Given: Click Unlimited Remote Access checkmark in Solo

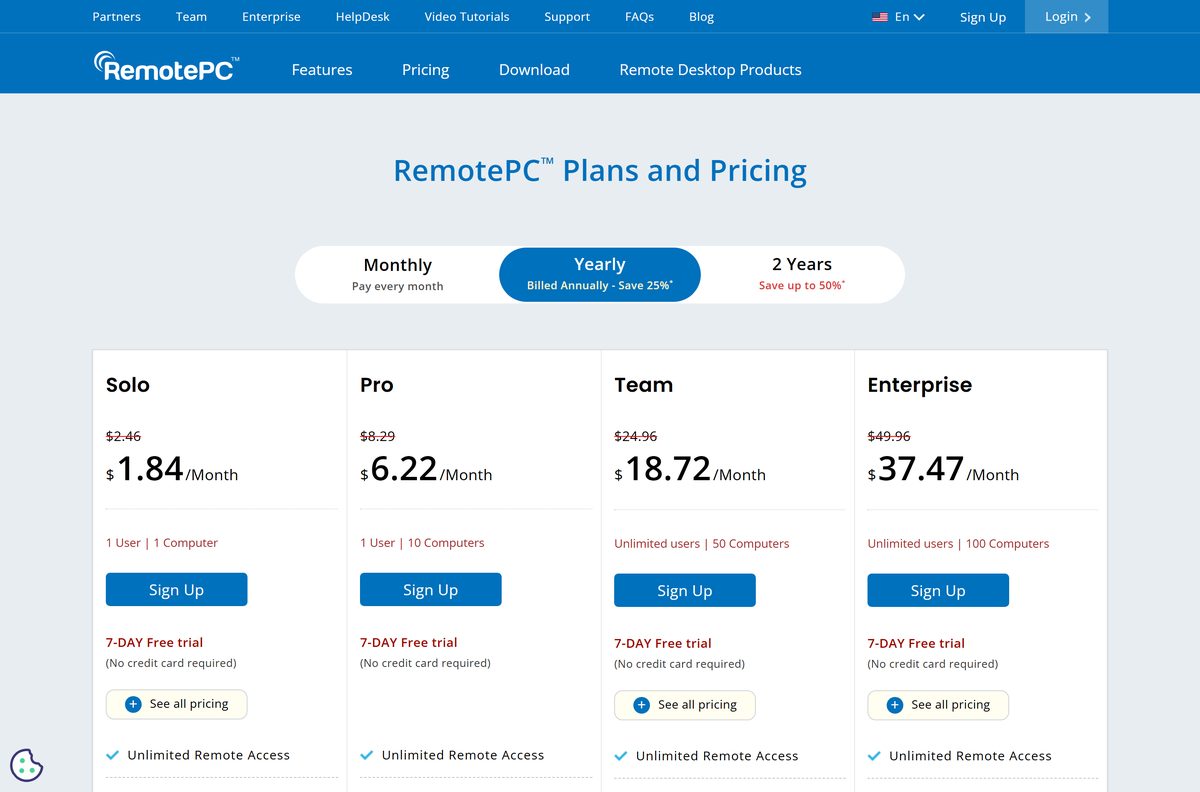Looking at the screenshot, I should (x=113, y=755).
